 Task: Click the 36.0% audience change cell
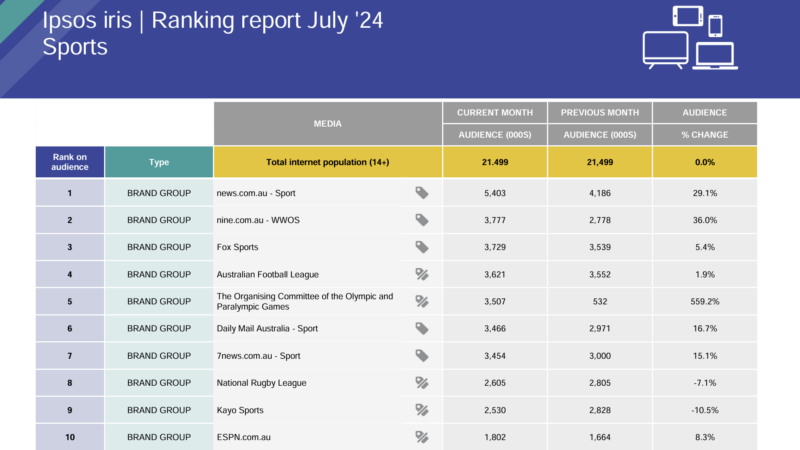pos(705,220)
